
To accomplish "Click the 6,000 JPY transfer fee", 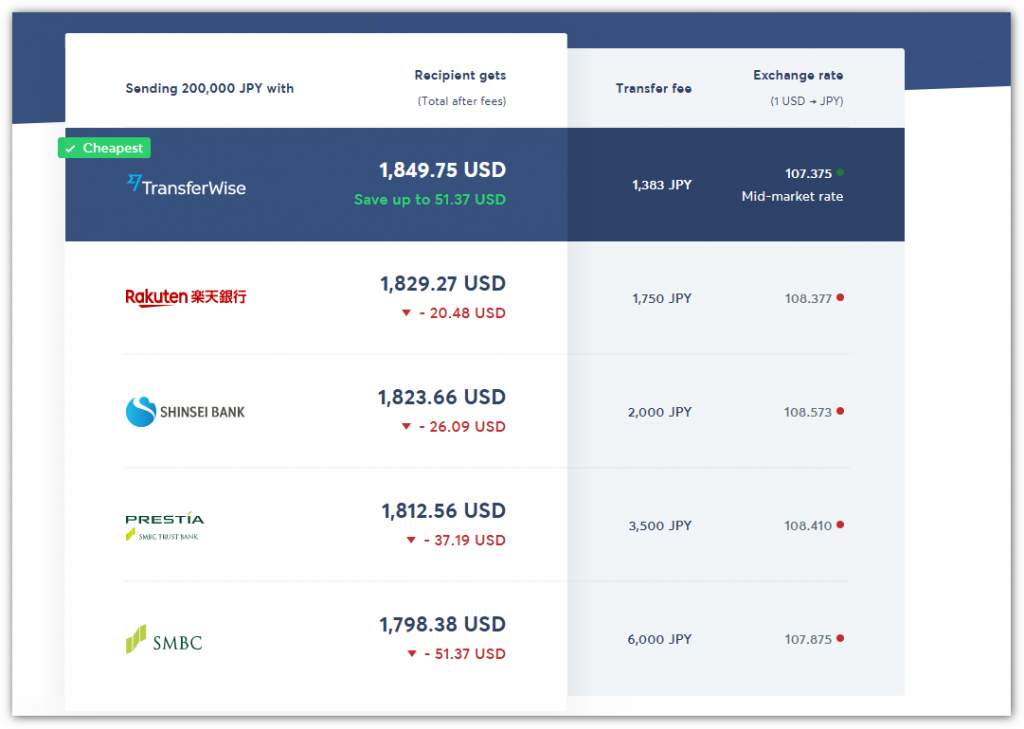I will pyautogui.click(x=660, y=640).
